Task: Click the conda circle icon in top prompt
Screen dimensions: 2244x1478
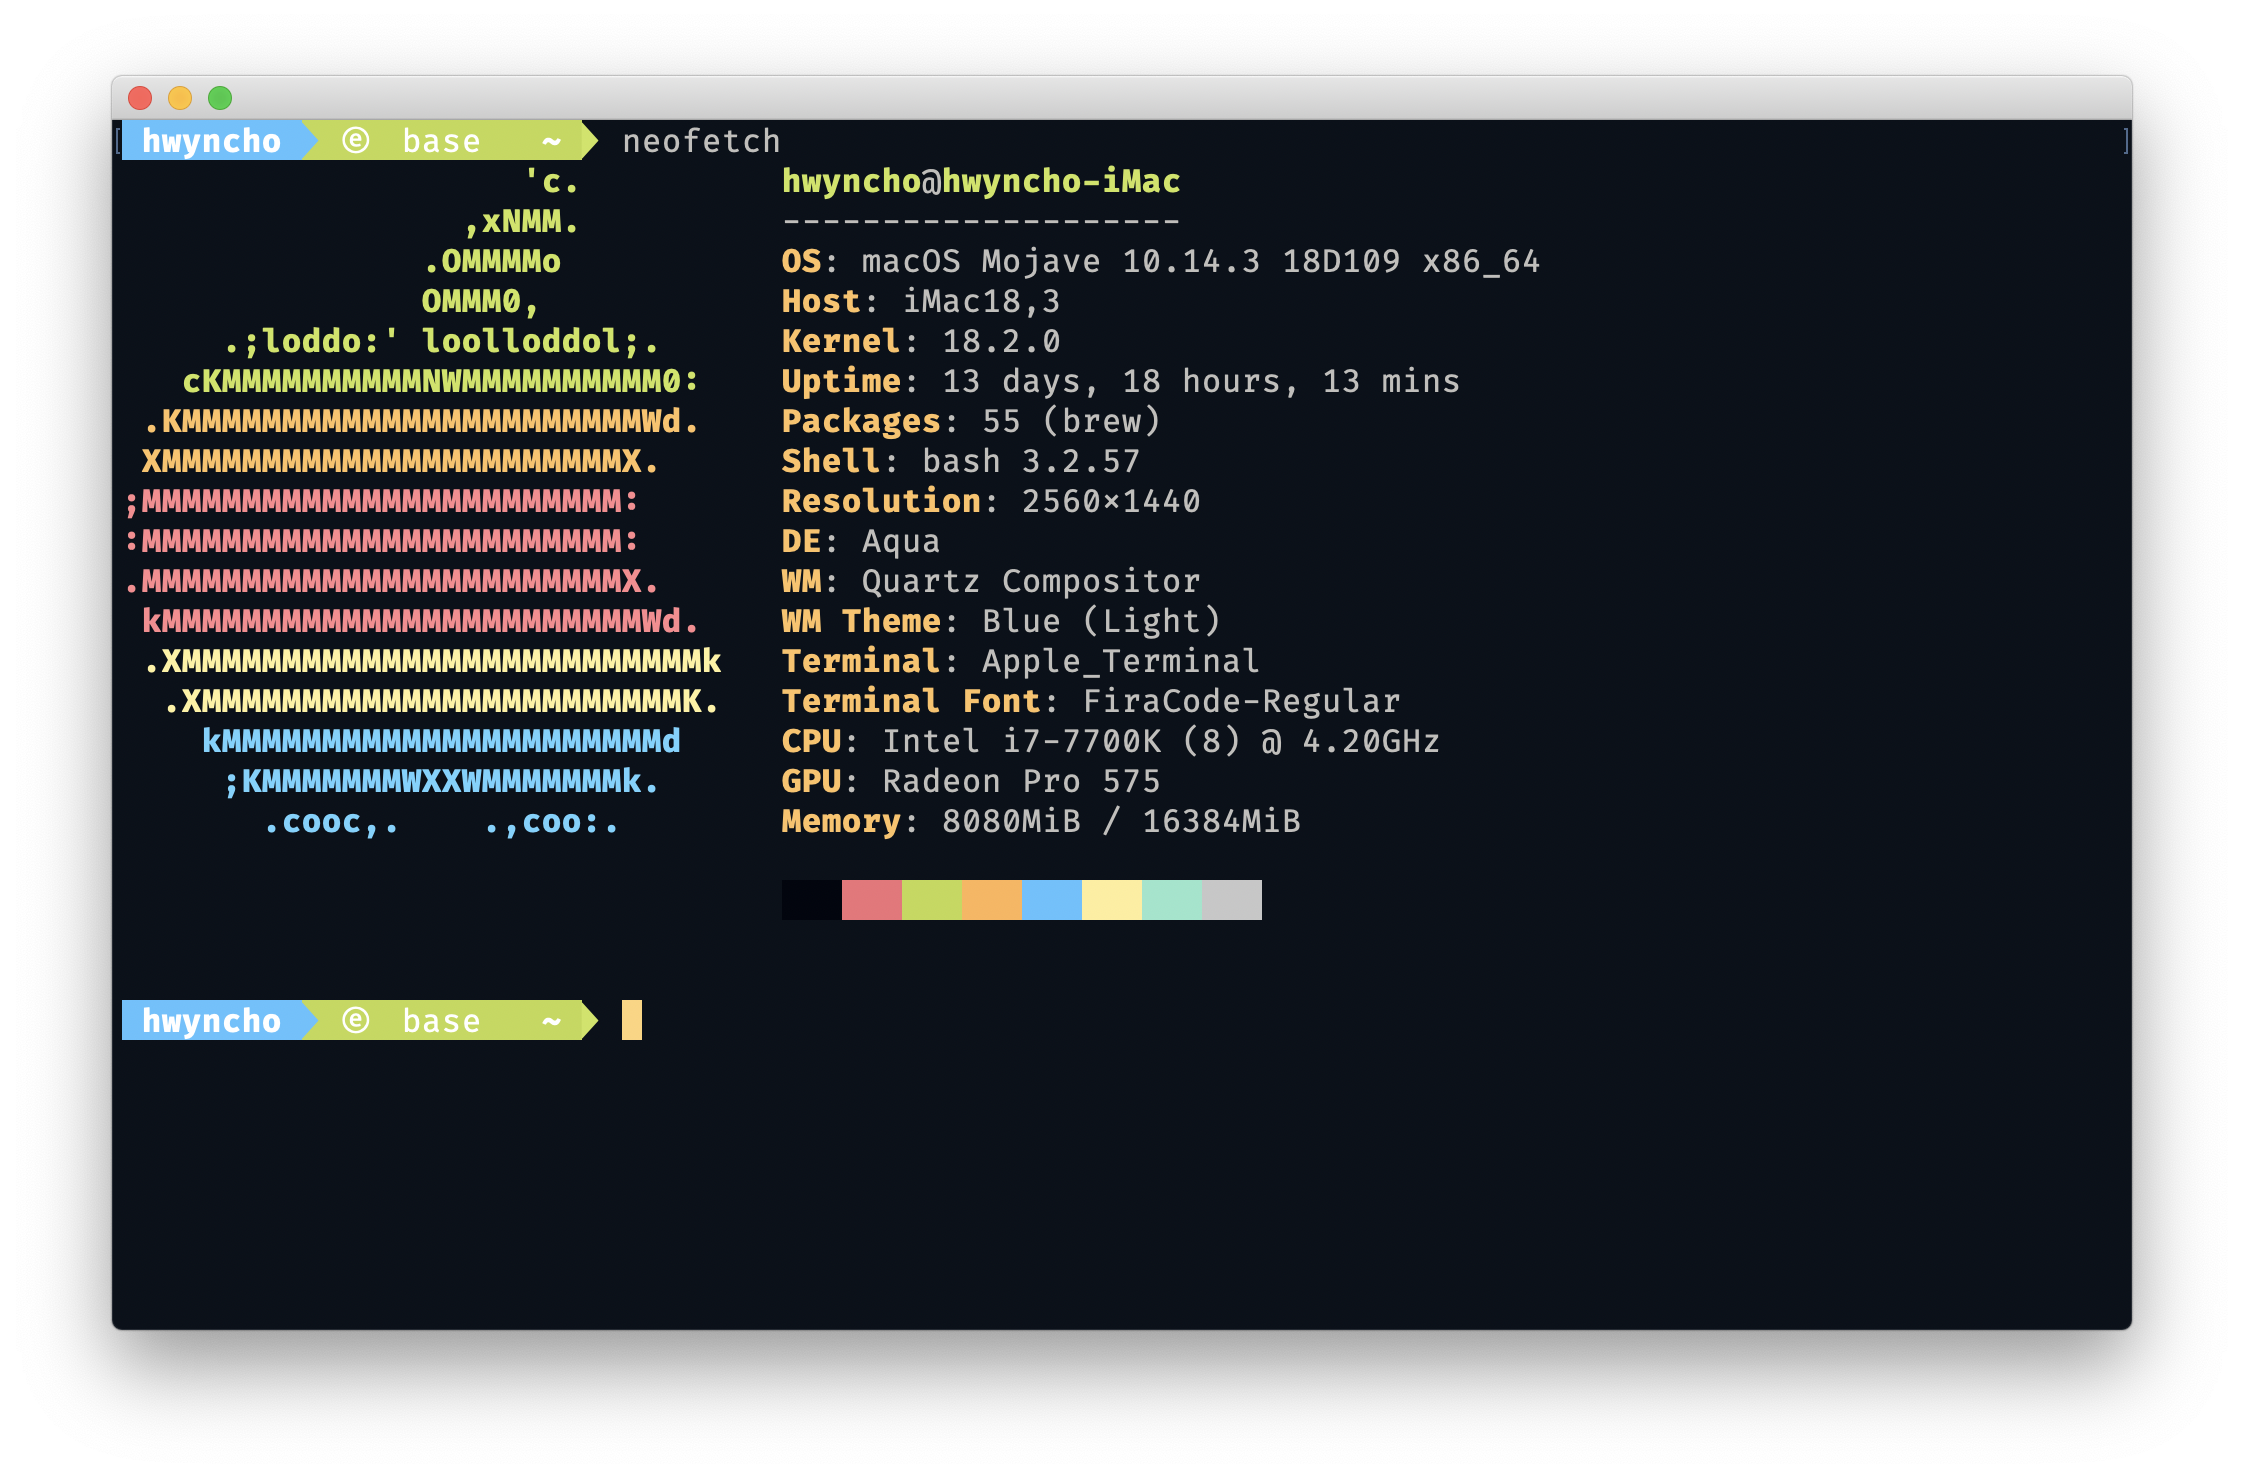Action: 356,140
